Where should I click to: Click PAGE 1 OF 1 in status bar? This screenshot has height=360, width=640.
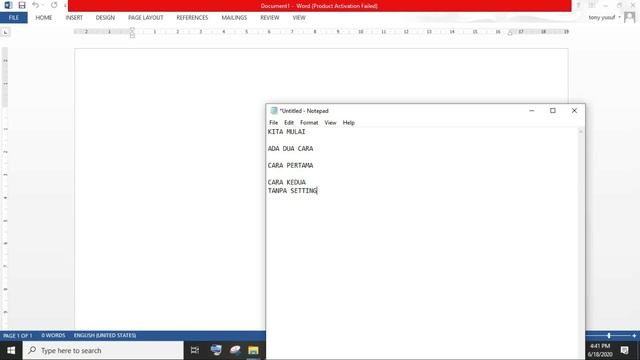(x=18, y=336)
